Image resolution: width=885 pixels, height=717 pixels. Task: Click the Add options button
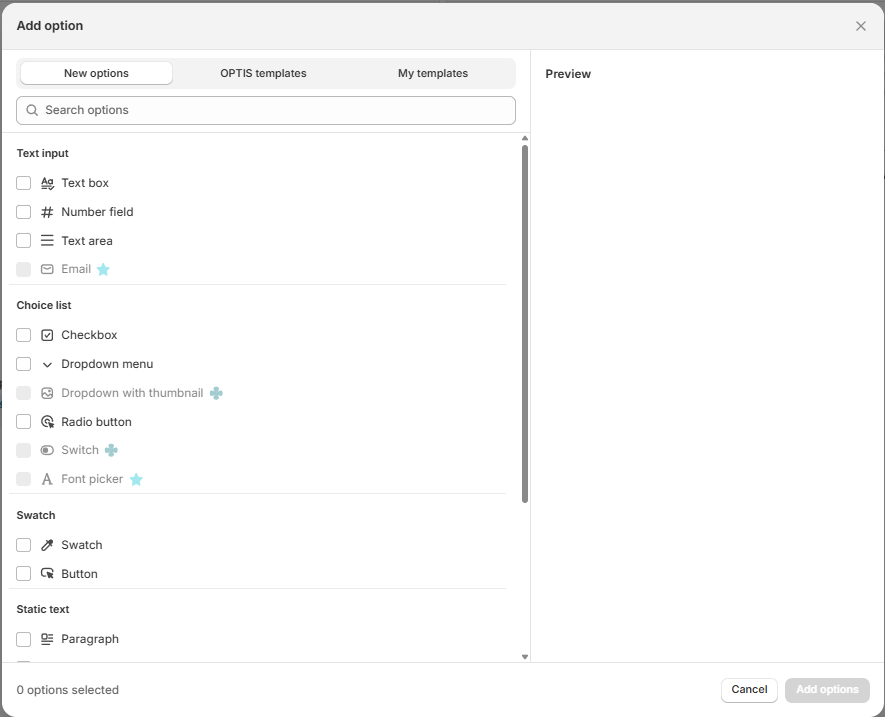pos(827,690)
